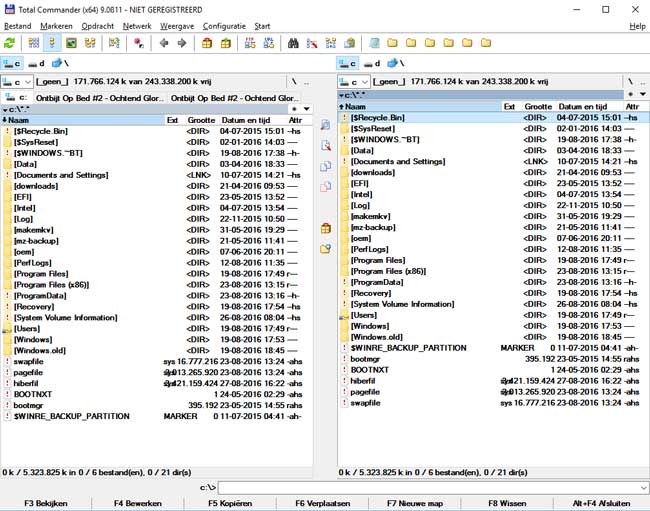The width and height of the screenshot is (650, 511).
Task: Click F5 Kopiëren button
Action: pyautogui.click(x=230, y=503)
